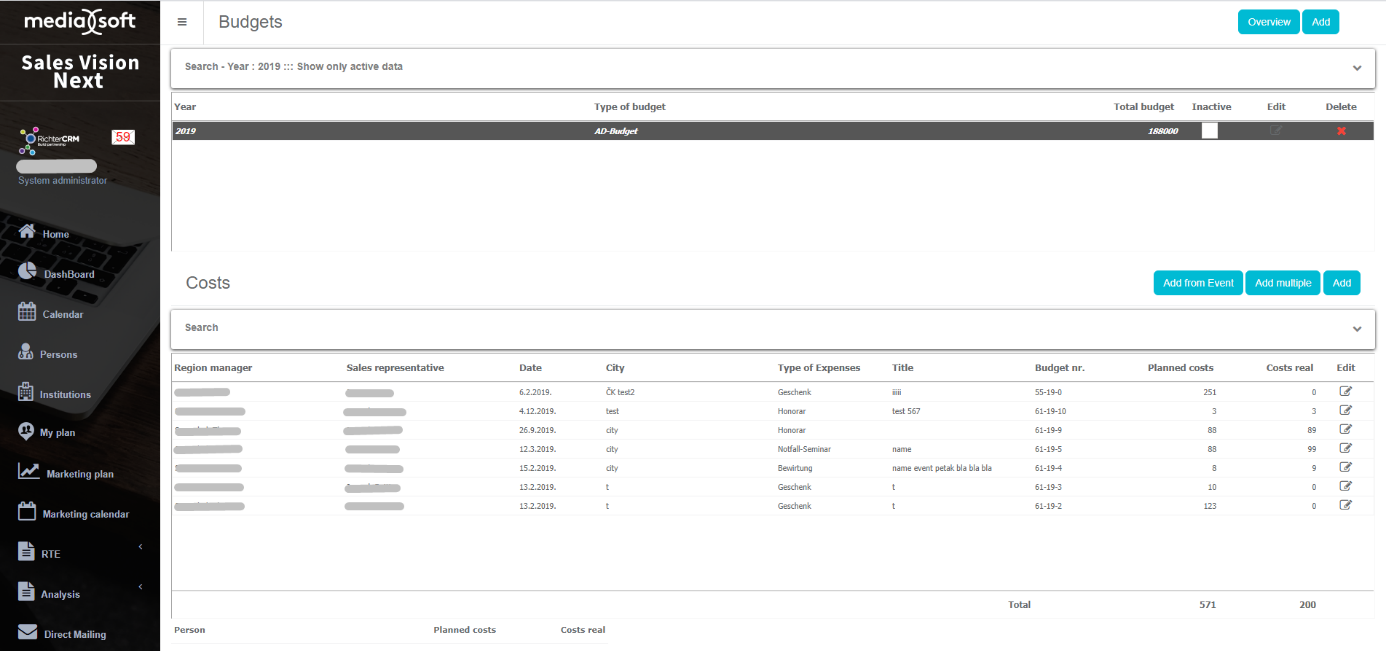
Task: Delete the 2019 AD-Budget row
Action: click(x=1341, y=131)
